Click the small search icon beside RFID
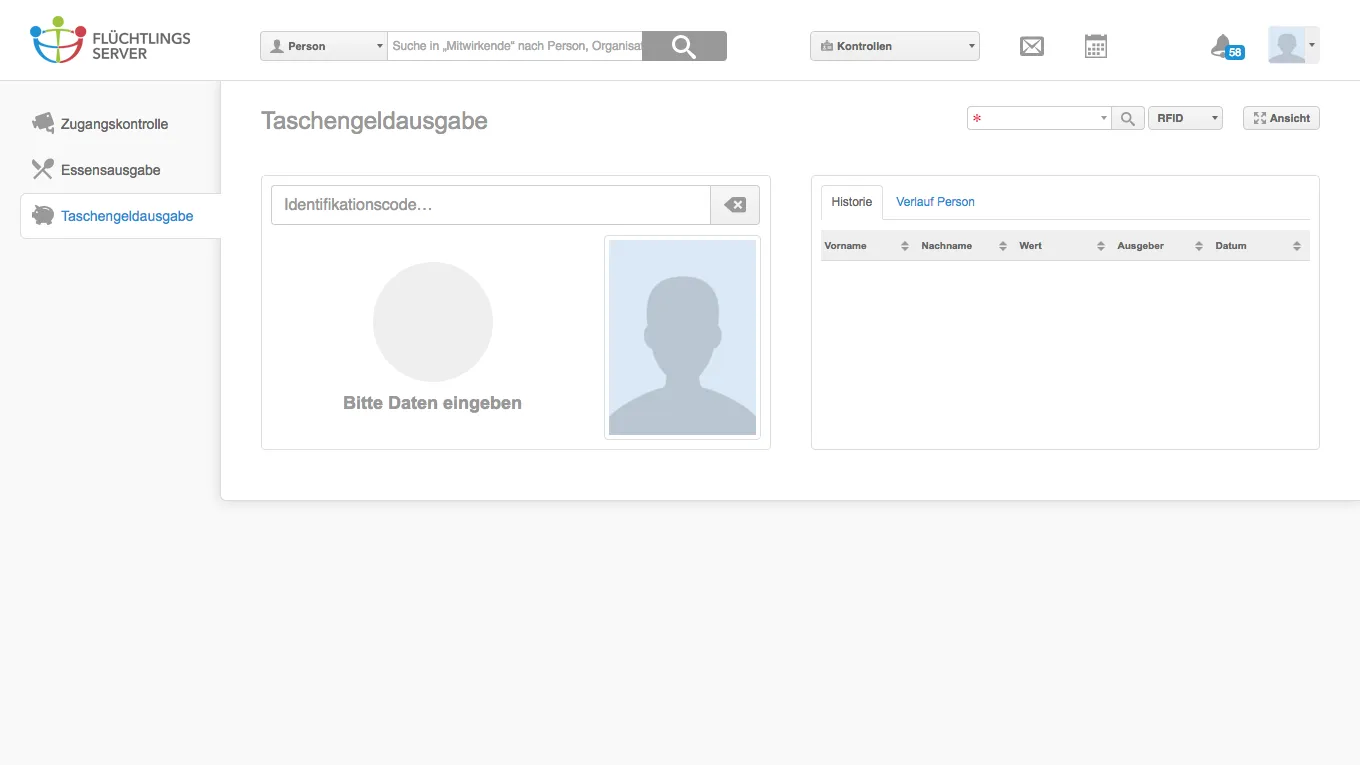The width and height of the screenshot is (1360, 765). (x=1128, y=118)
